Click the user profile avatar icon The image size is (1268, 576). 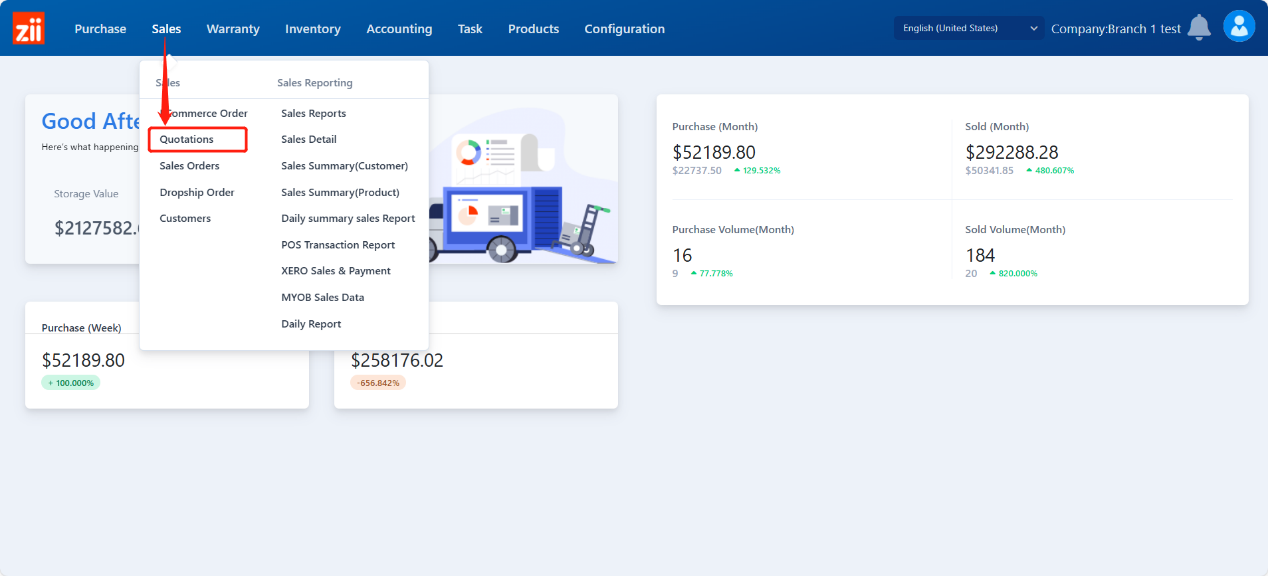1238,27
